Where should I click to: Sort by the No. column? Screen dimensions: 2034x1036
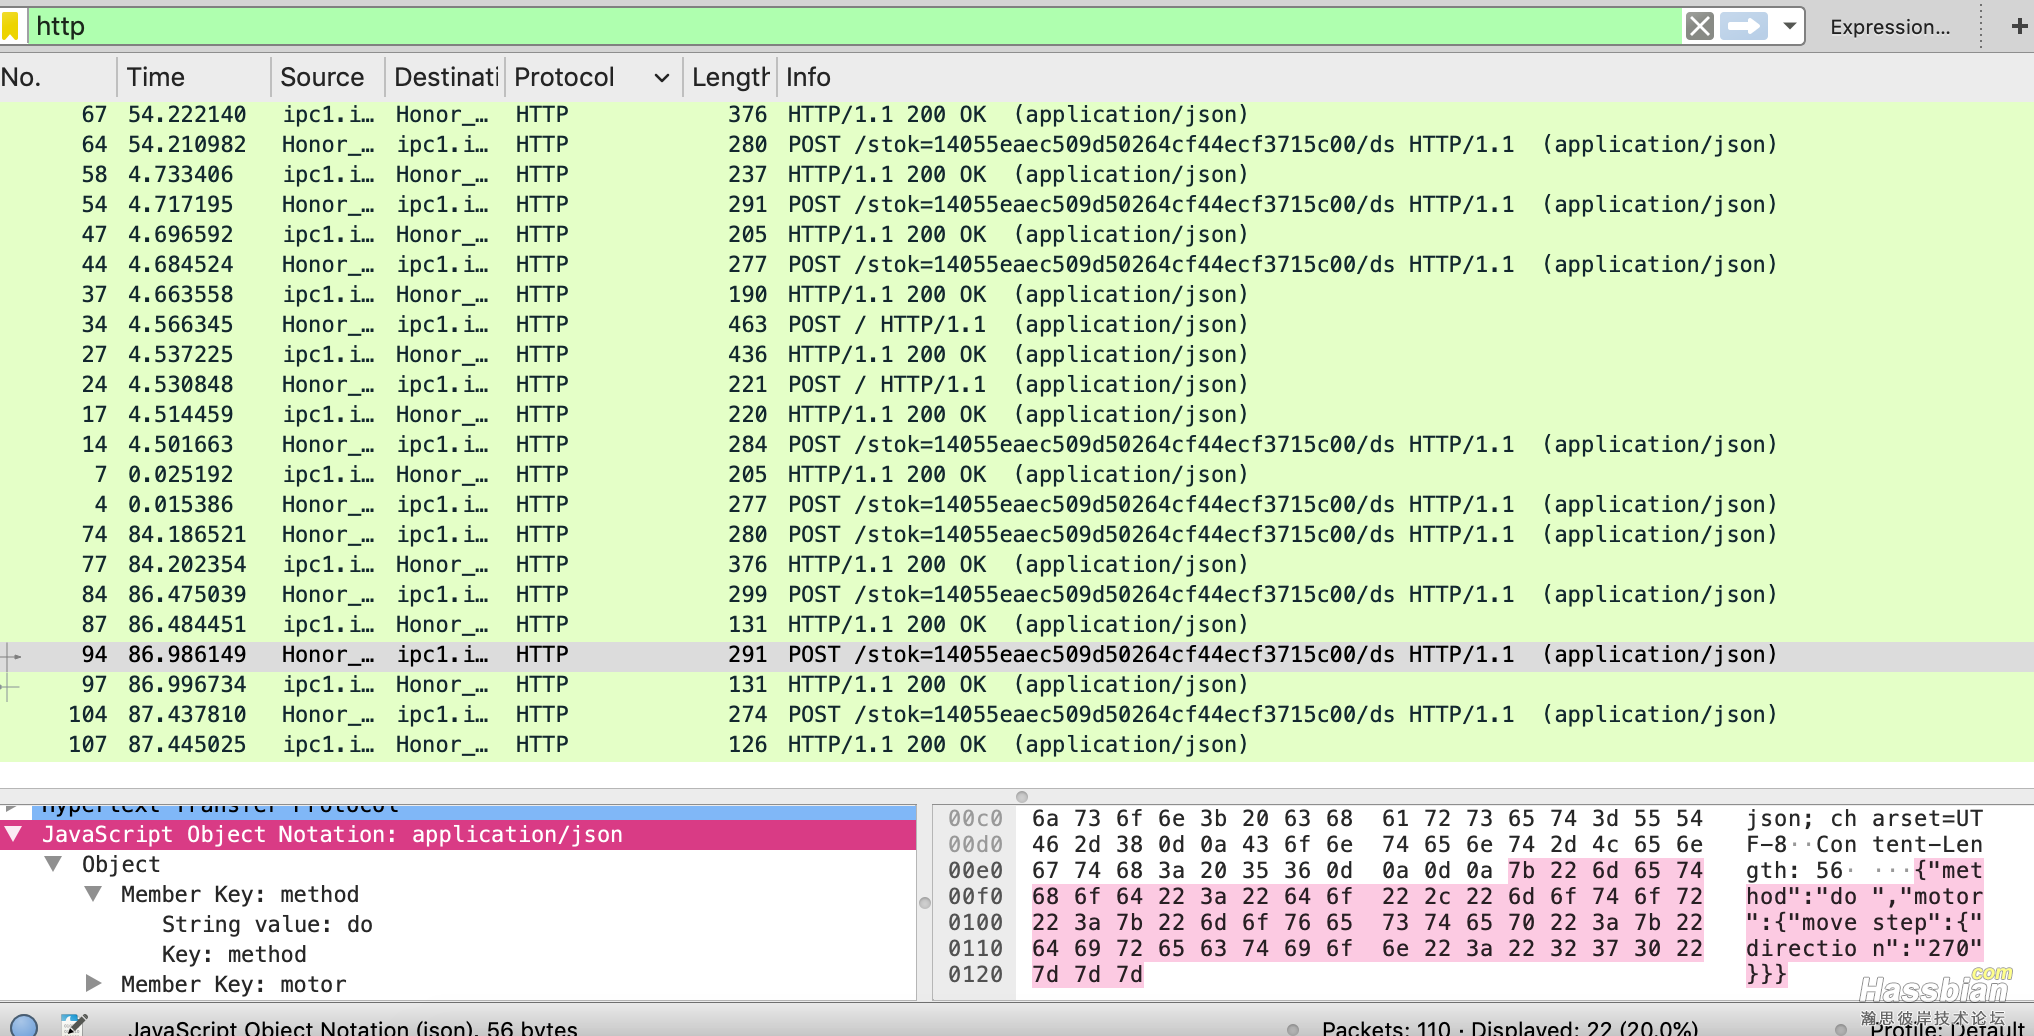pos(58,77)
